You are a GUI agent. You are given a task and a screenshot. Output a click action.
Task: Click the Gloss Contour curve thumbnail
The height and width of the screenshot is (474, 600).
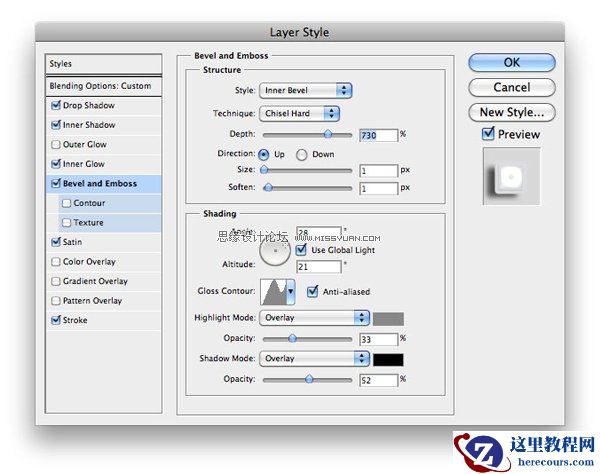tap(274, 292)
